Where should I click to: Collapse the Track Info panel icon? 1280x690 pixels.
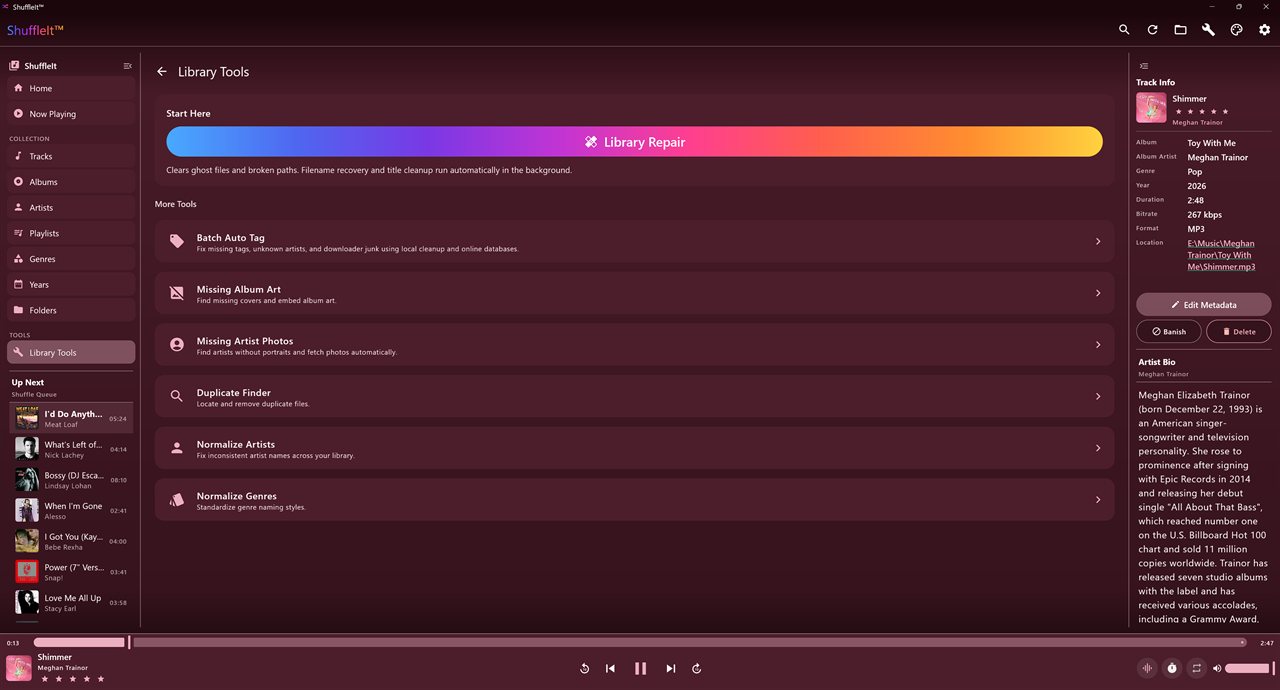coord(1143,66)
